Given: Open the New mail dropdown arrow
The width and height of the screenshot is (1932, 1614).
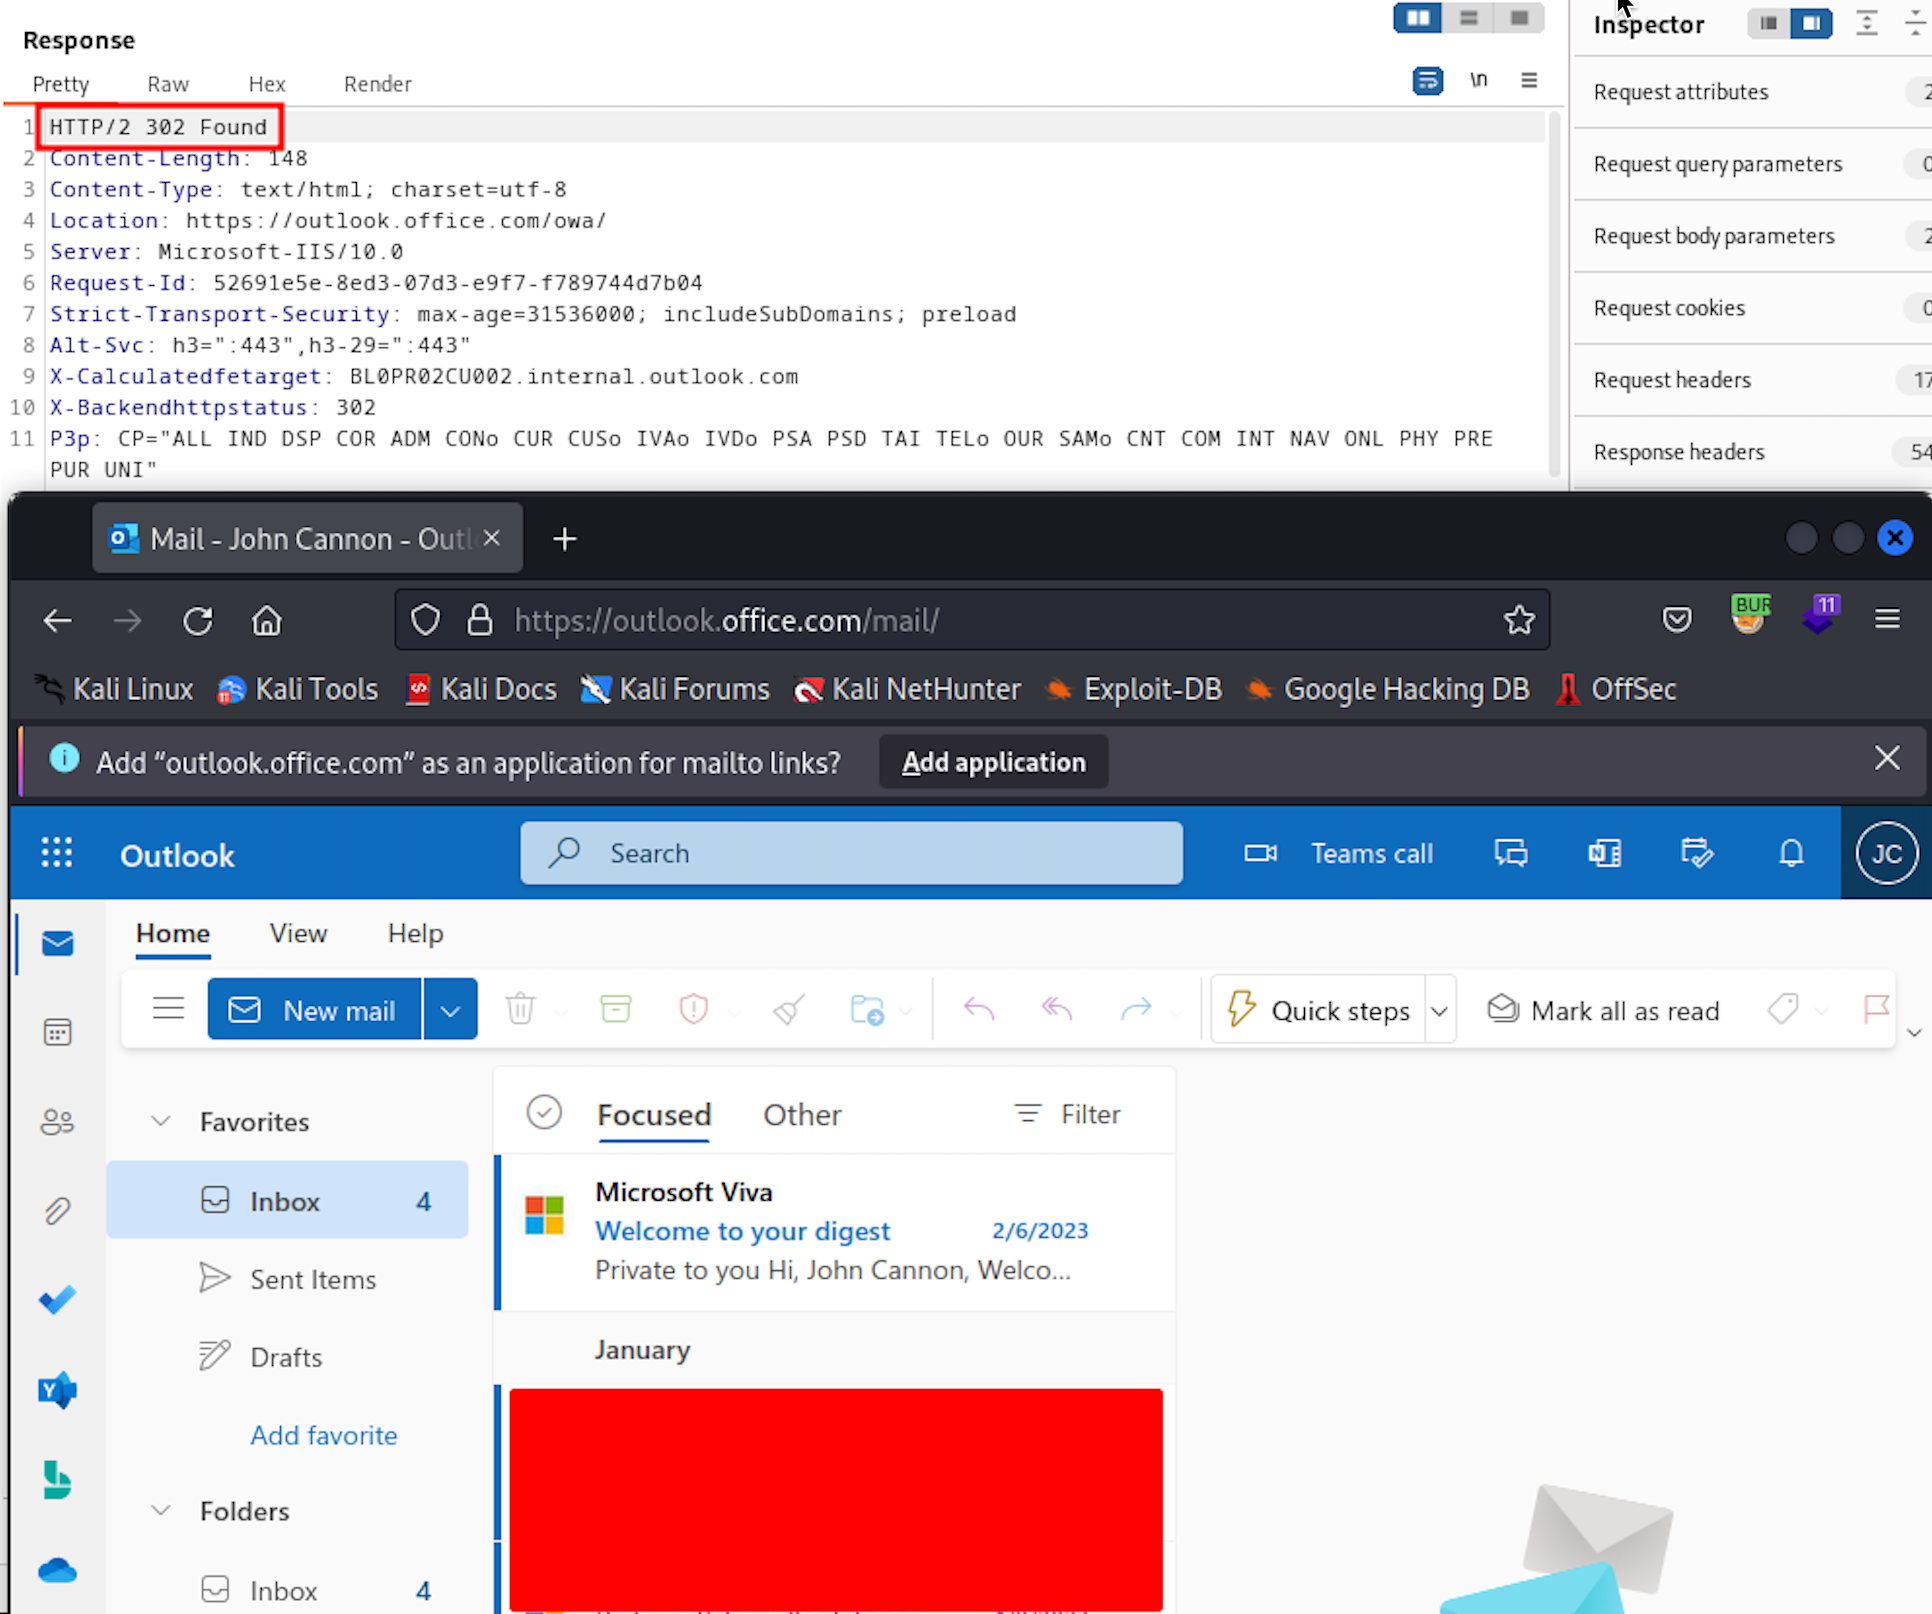Looking at the screenshot, I should click(x=451, y=1009).
